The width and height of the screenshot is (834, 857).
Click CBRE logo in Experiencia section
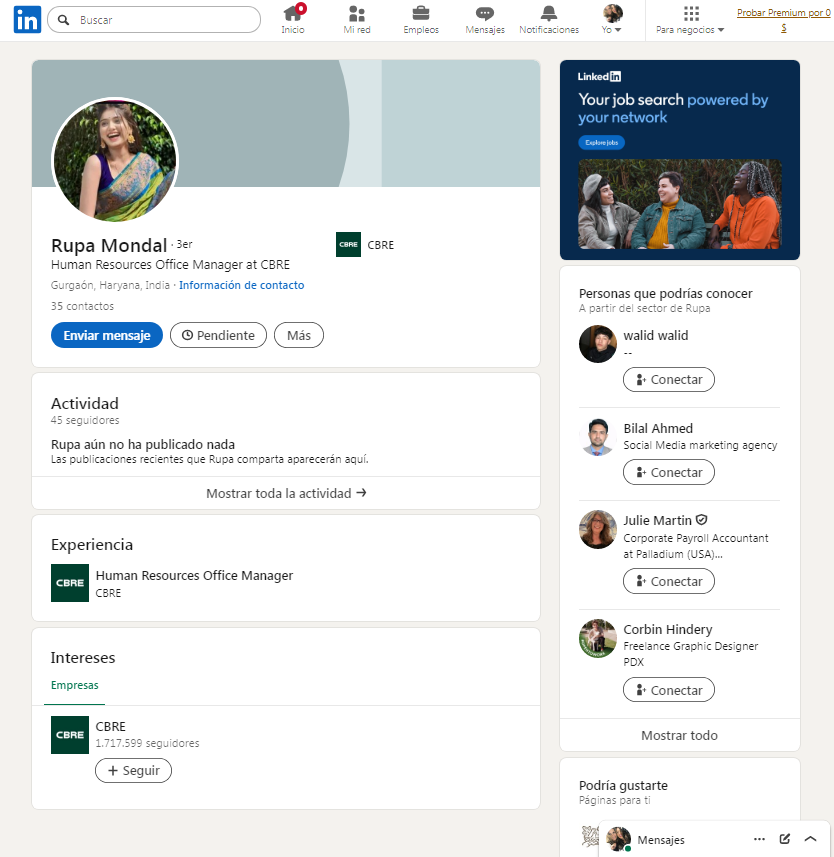click(x=70, y=583)
